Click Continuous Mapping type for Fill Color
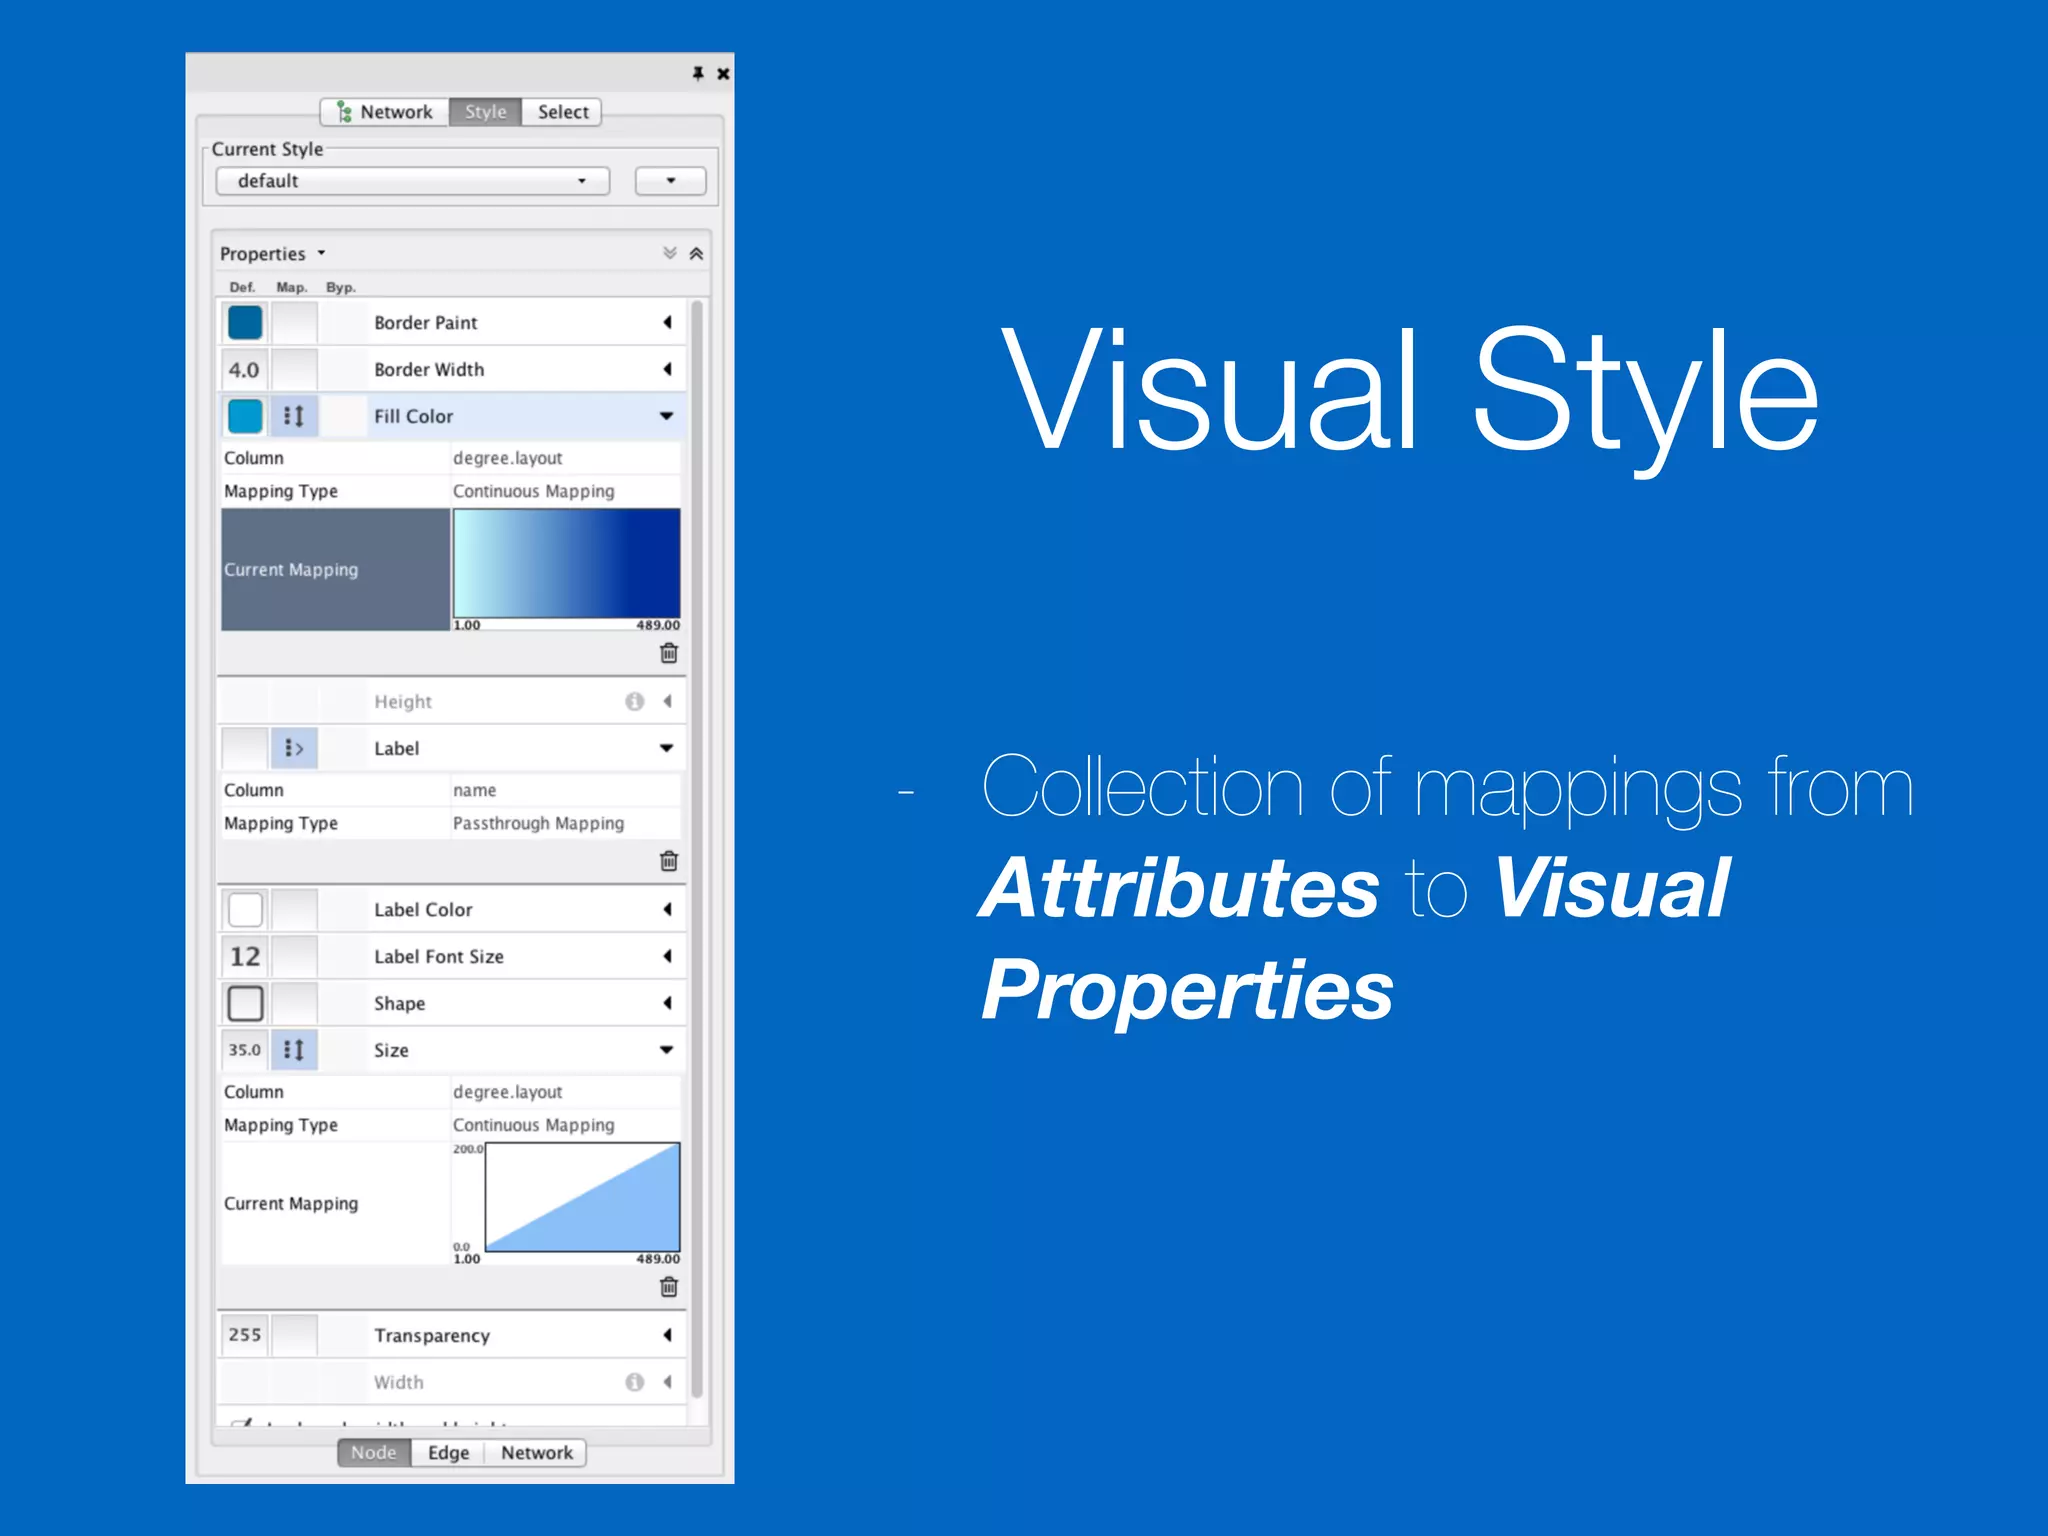 pos(565,491)
